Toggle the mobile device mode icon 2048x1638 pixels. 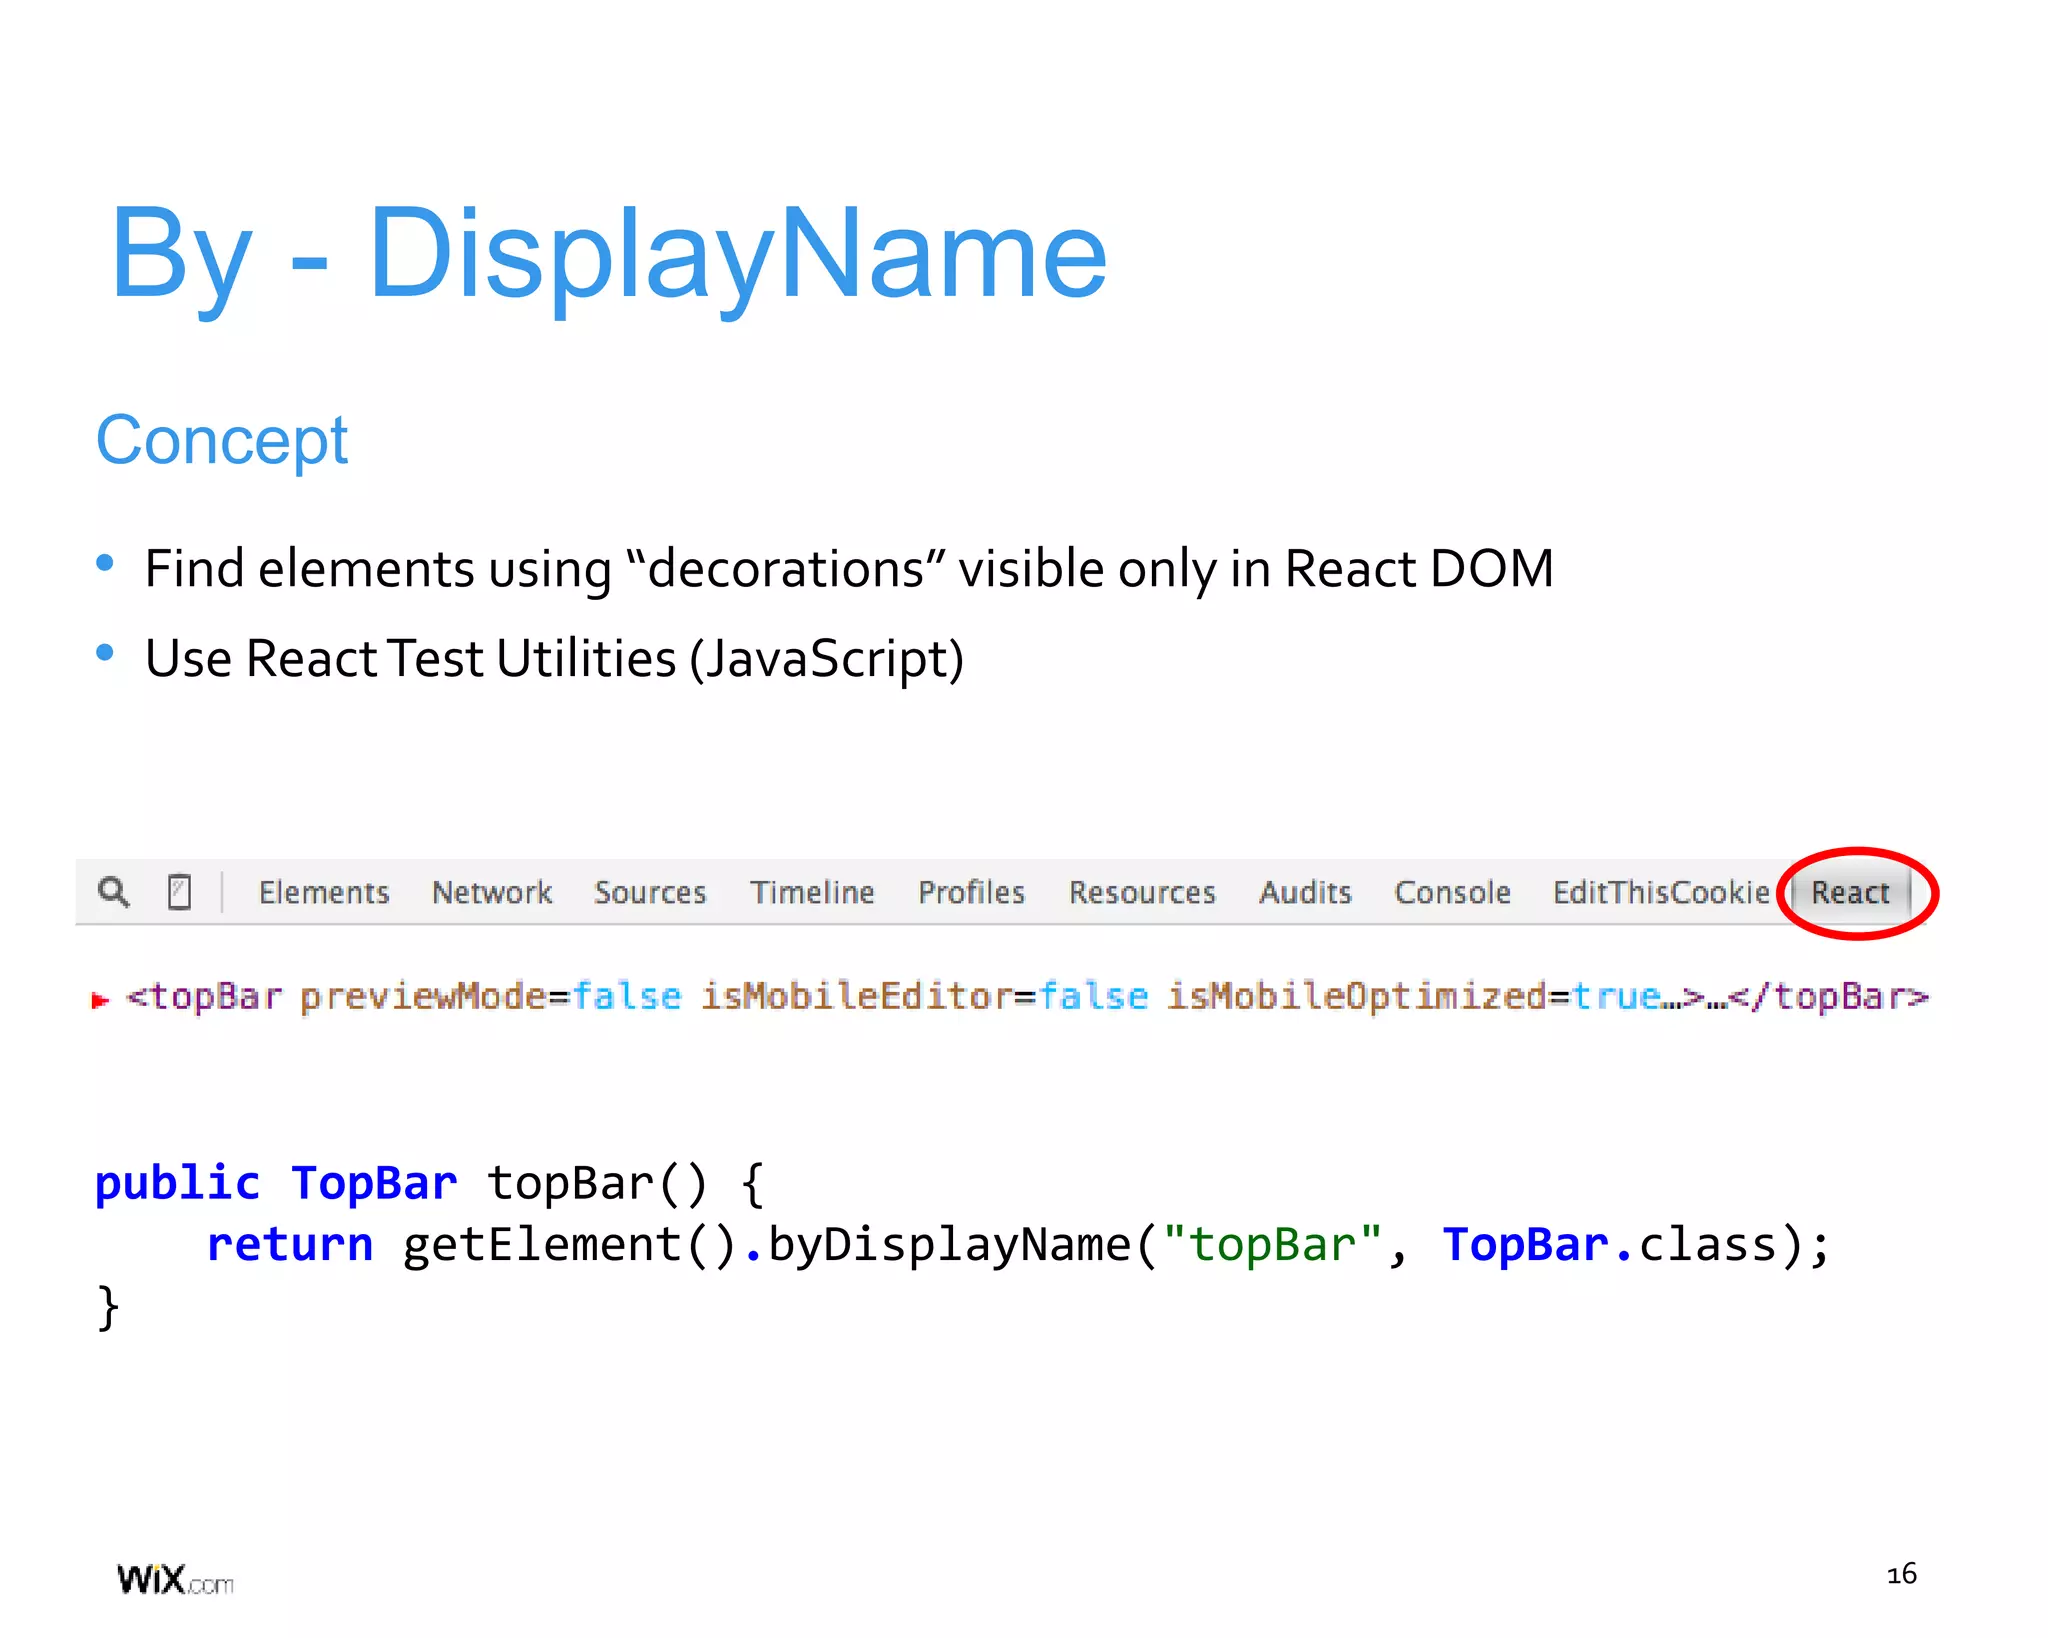(x=179, y=891)
